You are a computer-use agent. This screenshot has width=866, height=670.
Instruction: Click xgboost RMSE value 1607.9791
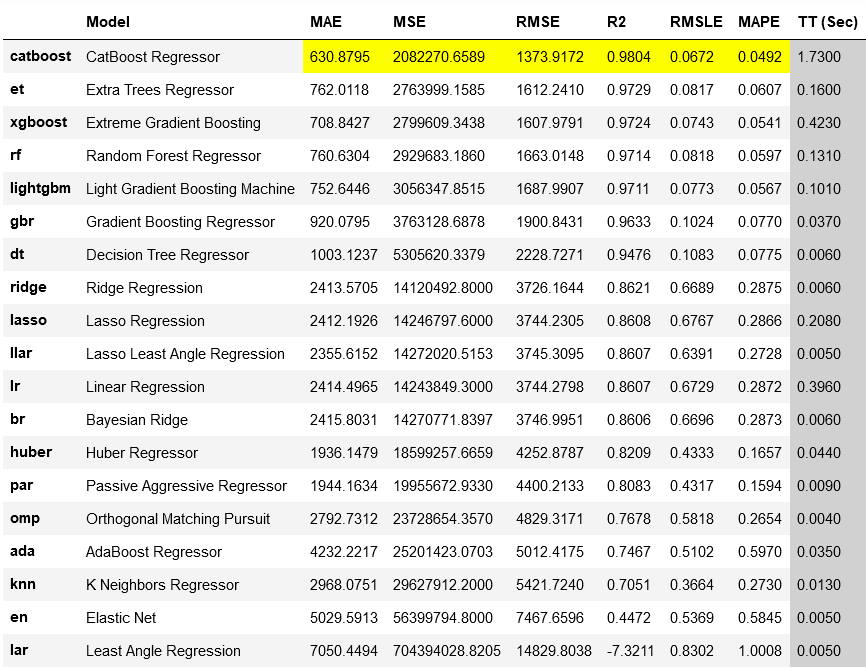(x=550, y=123)
